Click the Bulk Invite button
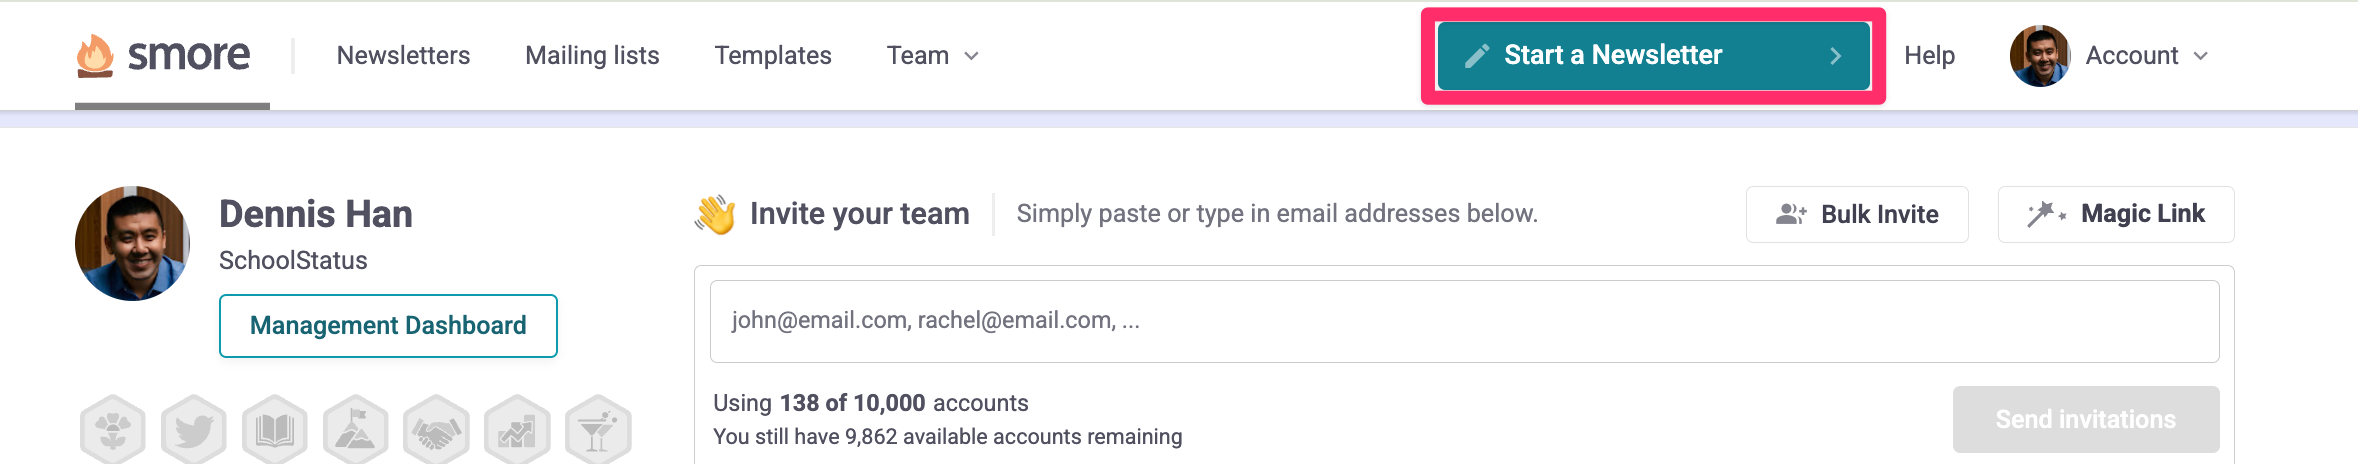The image size is (2358, 464). 1857,214
